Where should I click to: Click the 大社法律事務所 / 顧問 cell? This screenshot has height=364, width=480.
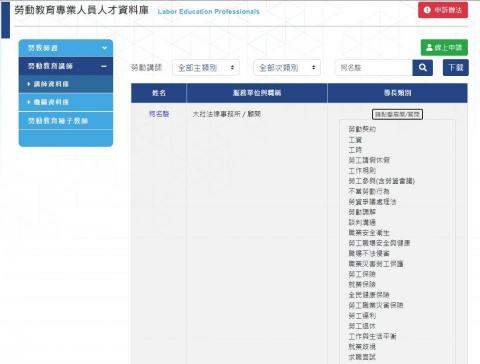coord(227,114)
